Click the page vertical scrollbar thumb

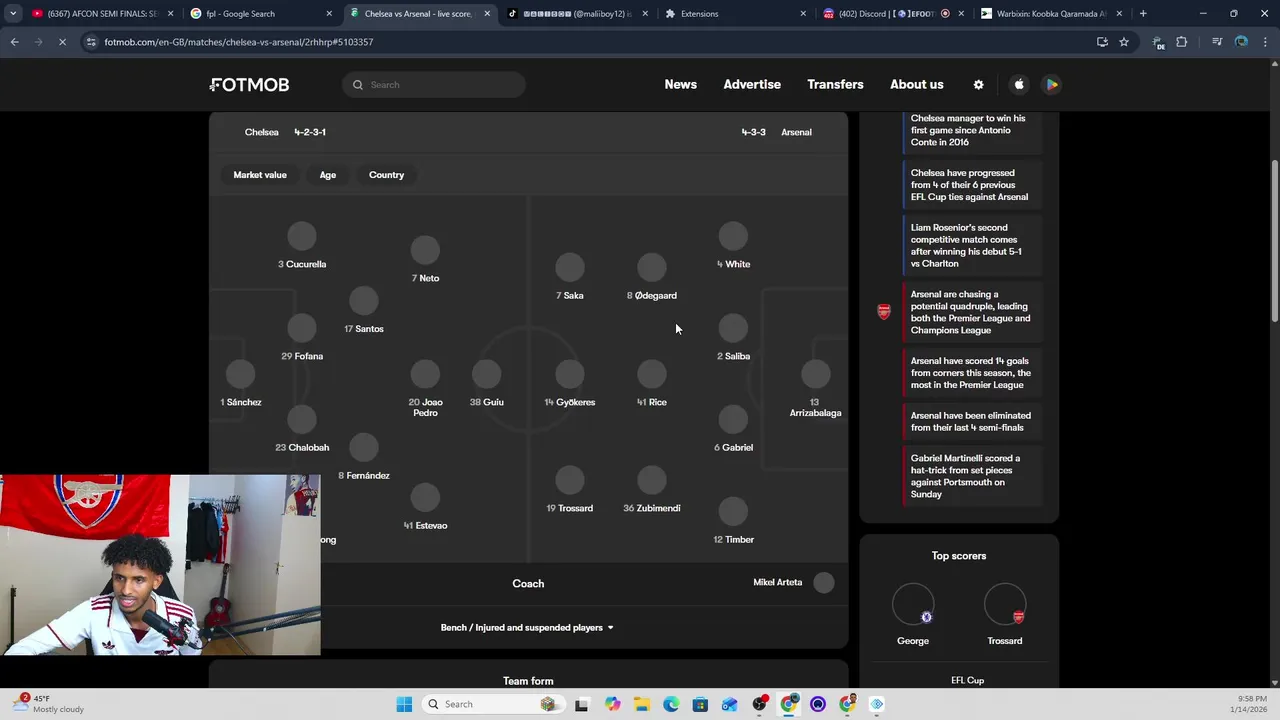[1274, 240]
